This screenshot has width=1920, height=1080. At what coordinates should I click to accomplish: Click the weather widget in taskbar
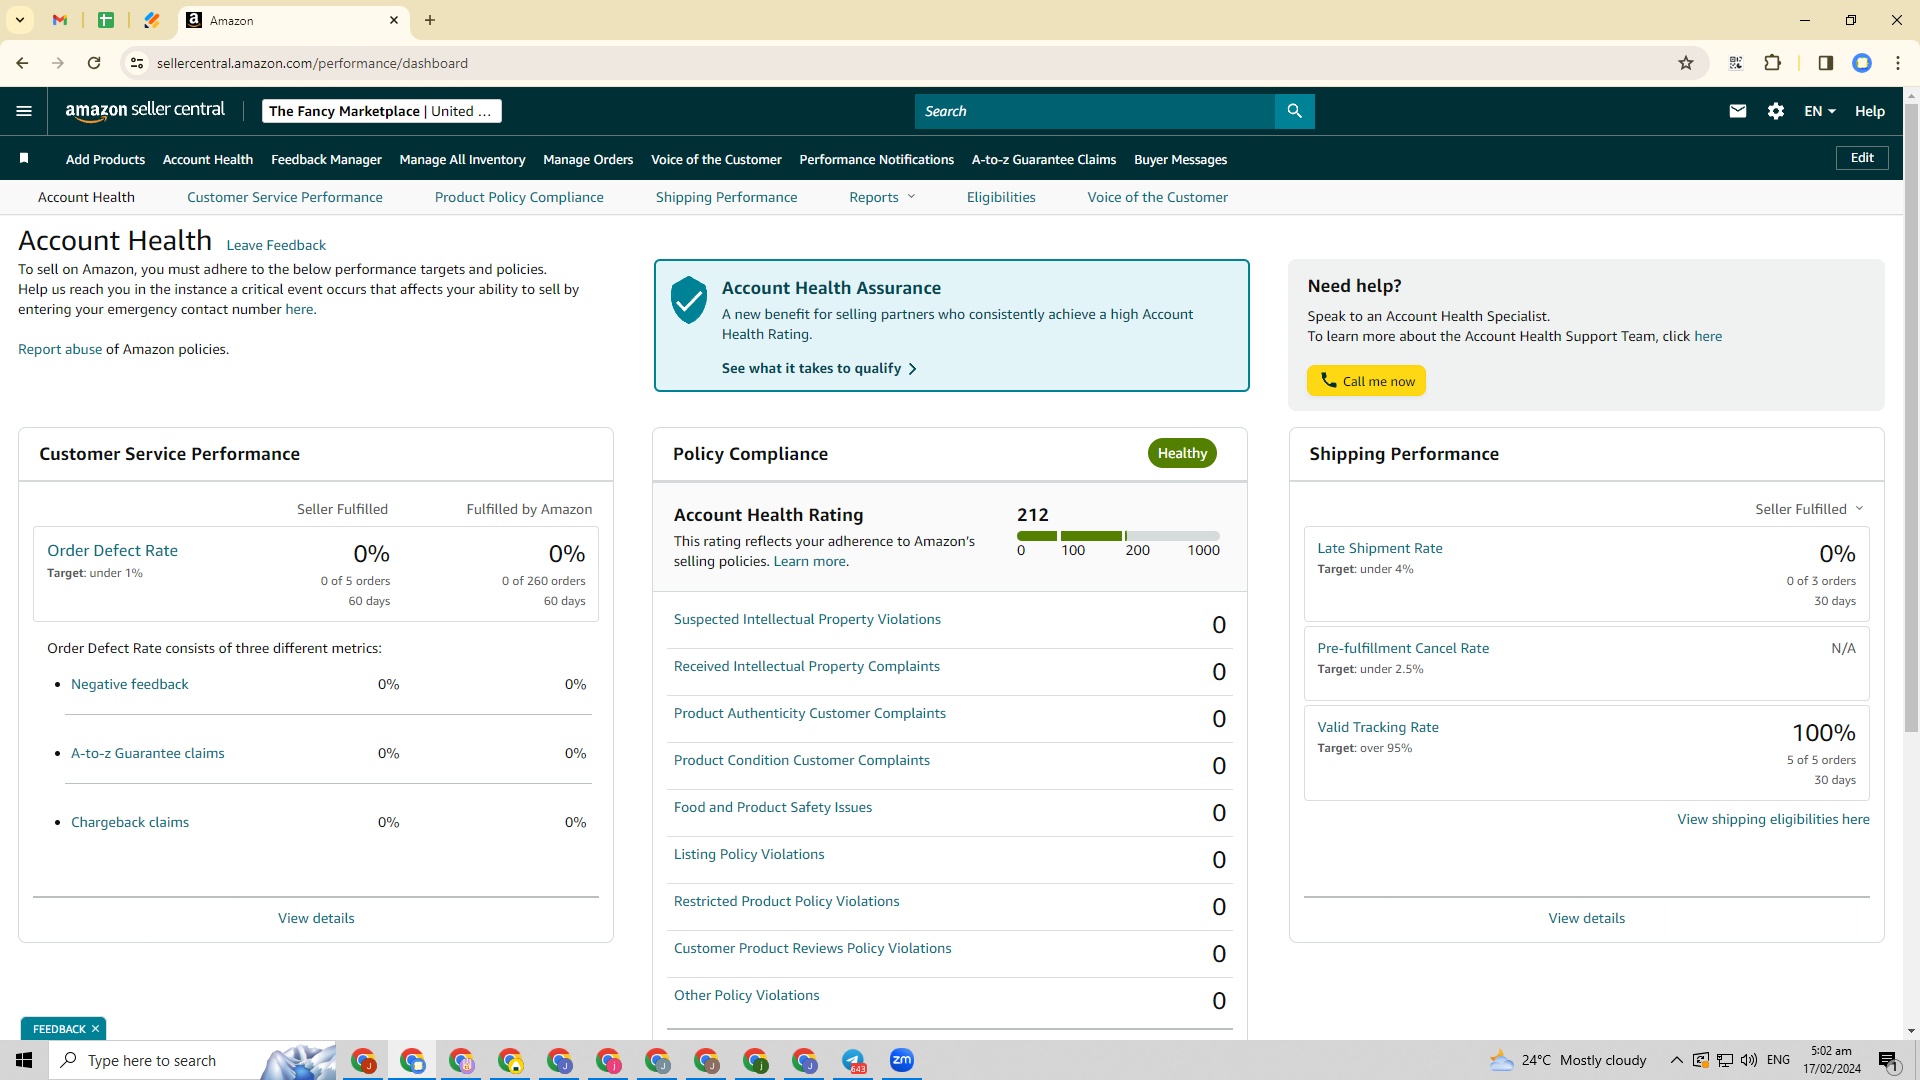[1567, 1060]
